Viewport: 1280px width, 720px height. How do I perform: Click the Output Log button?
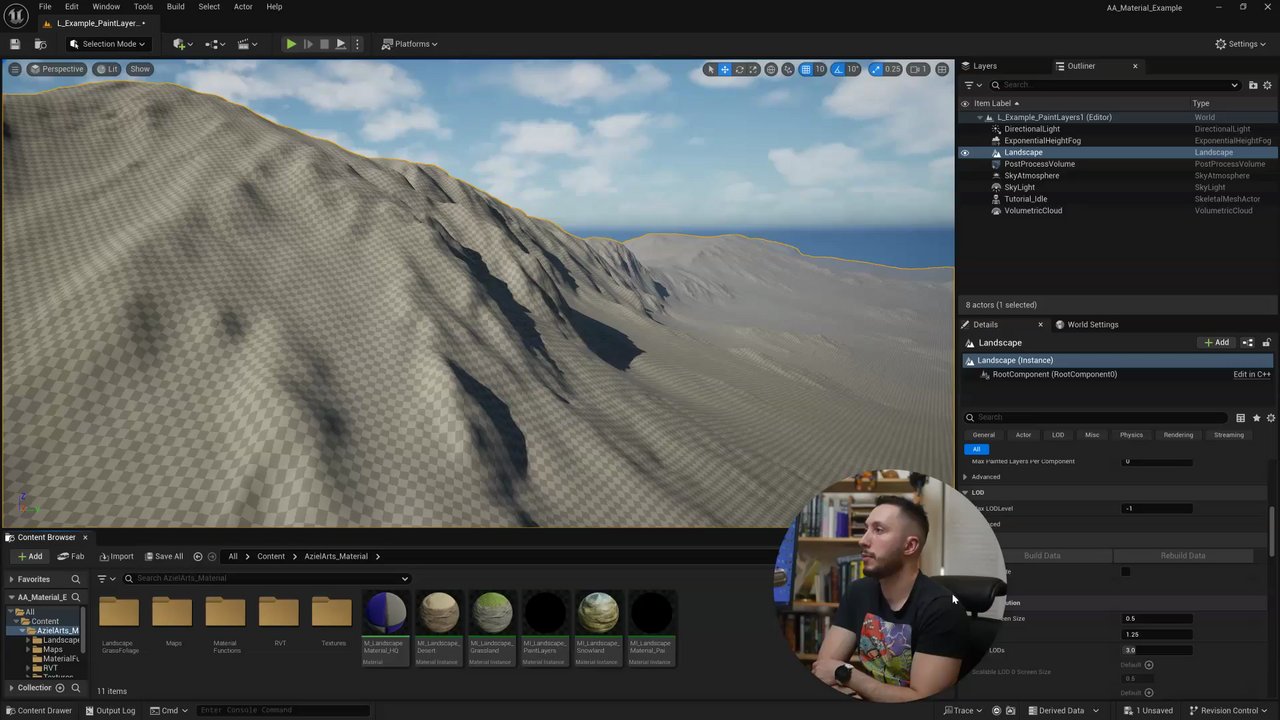click(110, 711)
